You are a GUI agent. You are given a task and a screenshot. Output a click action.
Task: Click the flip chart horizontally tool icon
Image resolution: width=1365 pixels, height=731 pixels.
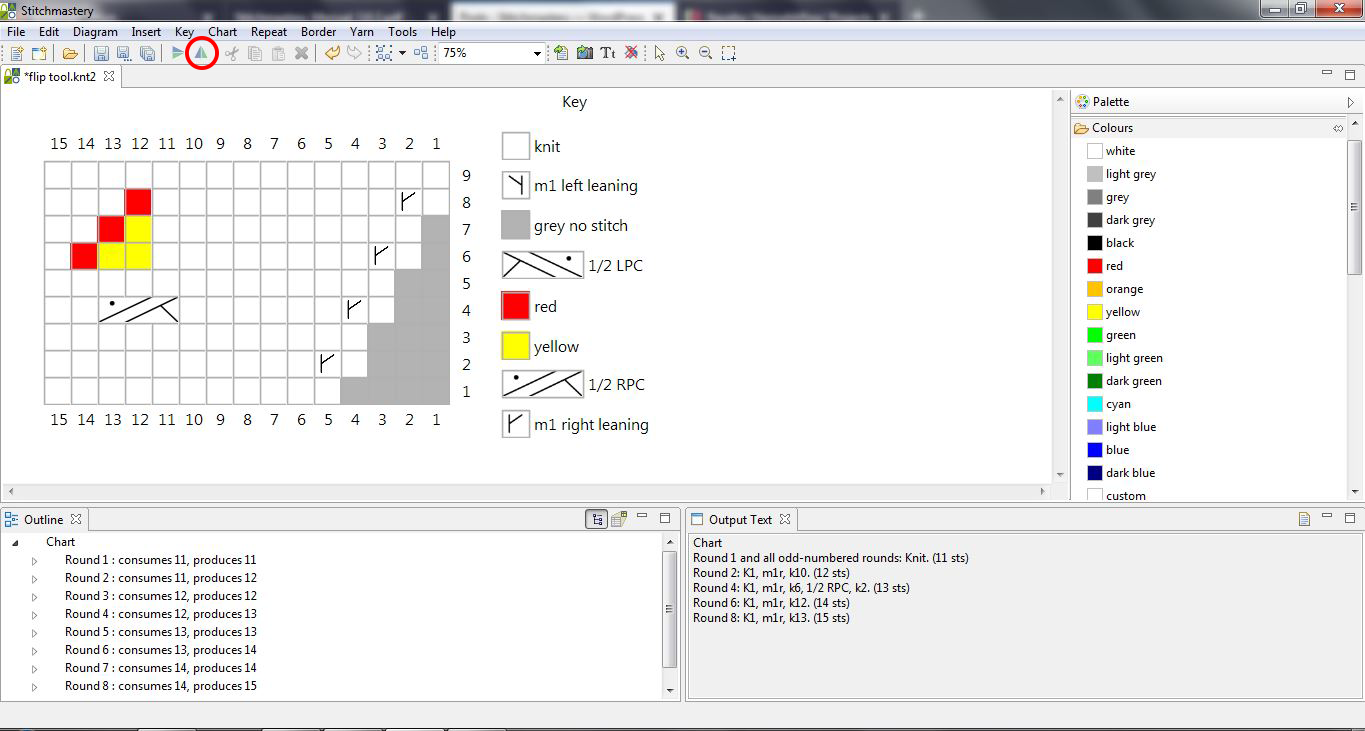click(x=201, y=53)
